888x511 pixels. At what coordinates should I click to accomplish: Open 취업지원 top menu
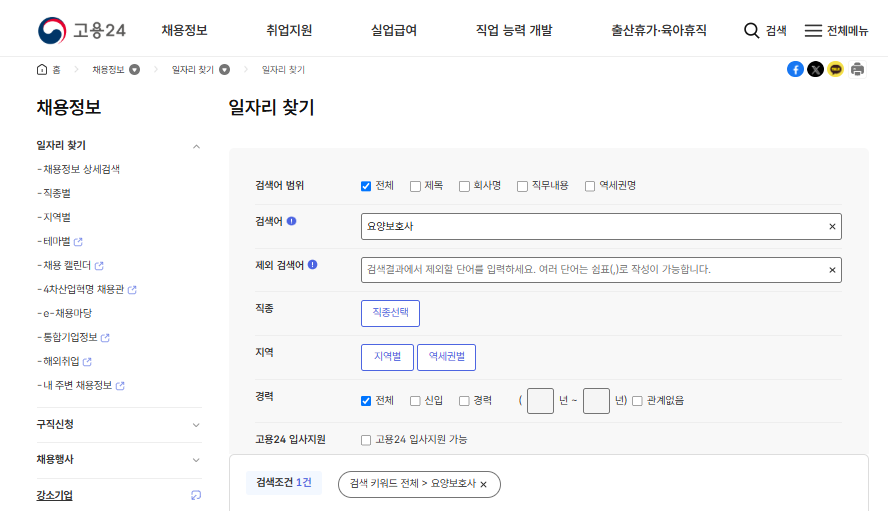pos(289,30)
